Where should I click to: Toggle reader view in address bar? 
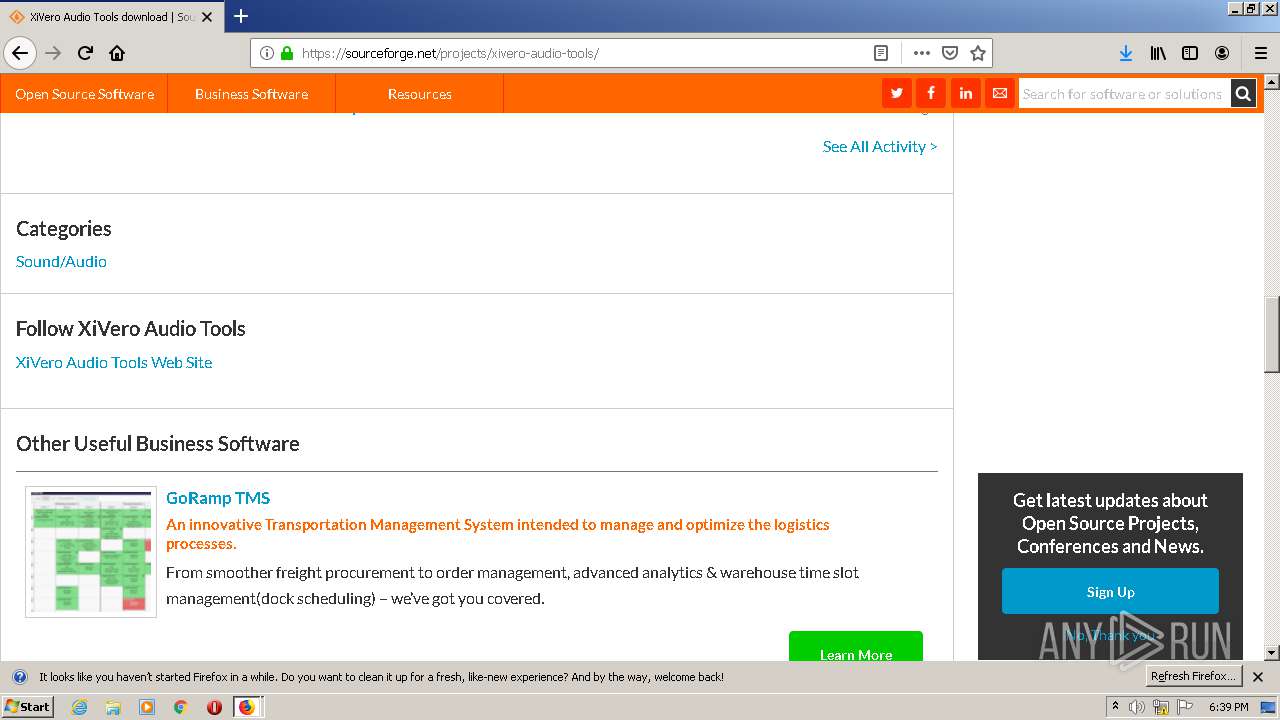(880, 53)
